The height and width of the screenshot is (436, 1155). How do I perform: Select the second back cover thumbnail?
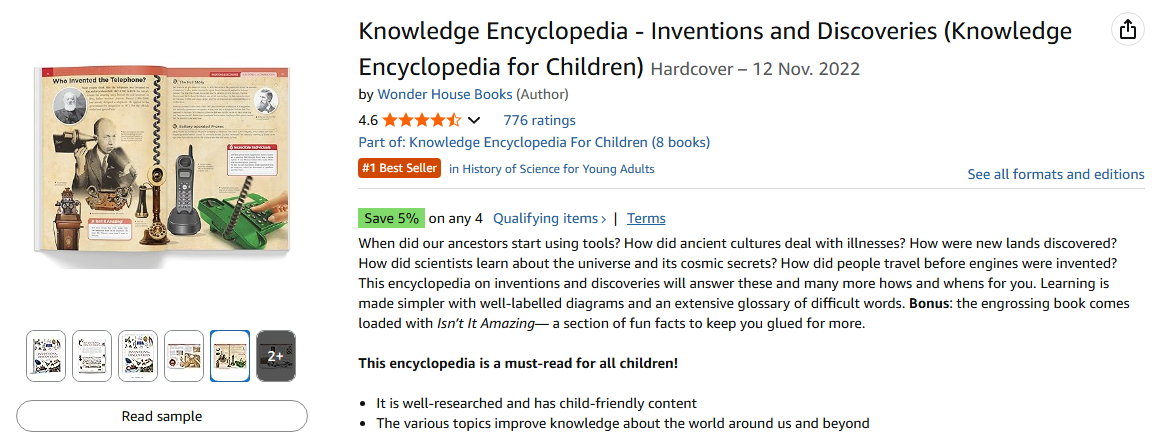point(92,355)
